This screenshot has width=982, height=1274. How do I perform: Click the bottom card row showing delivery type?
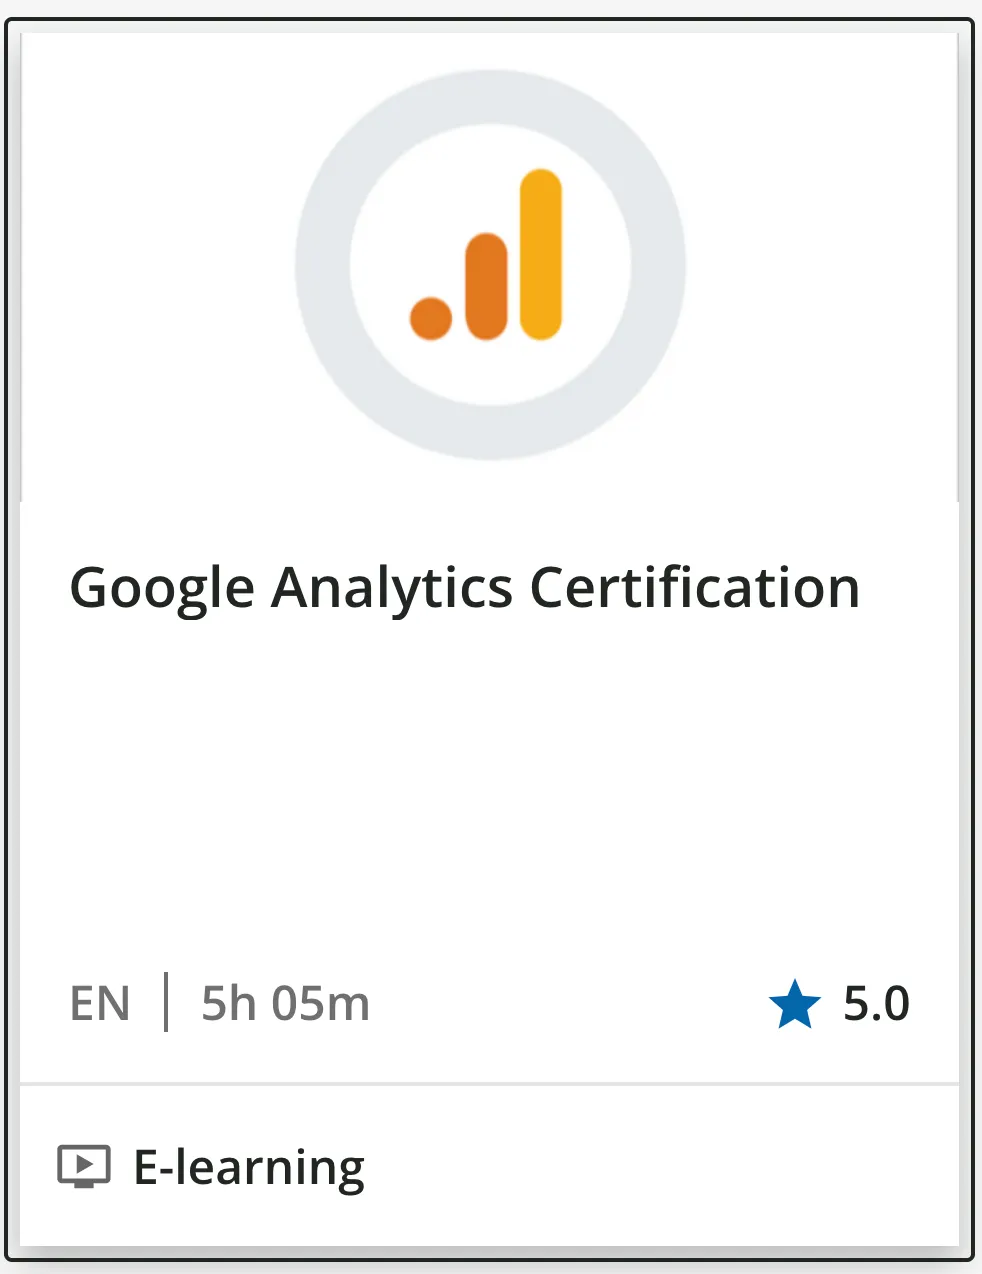[x=490, y=1164]
